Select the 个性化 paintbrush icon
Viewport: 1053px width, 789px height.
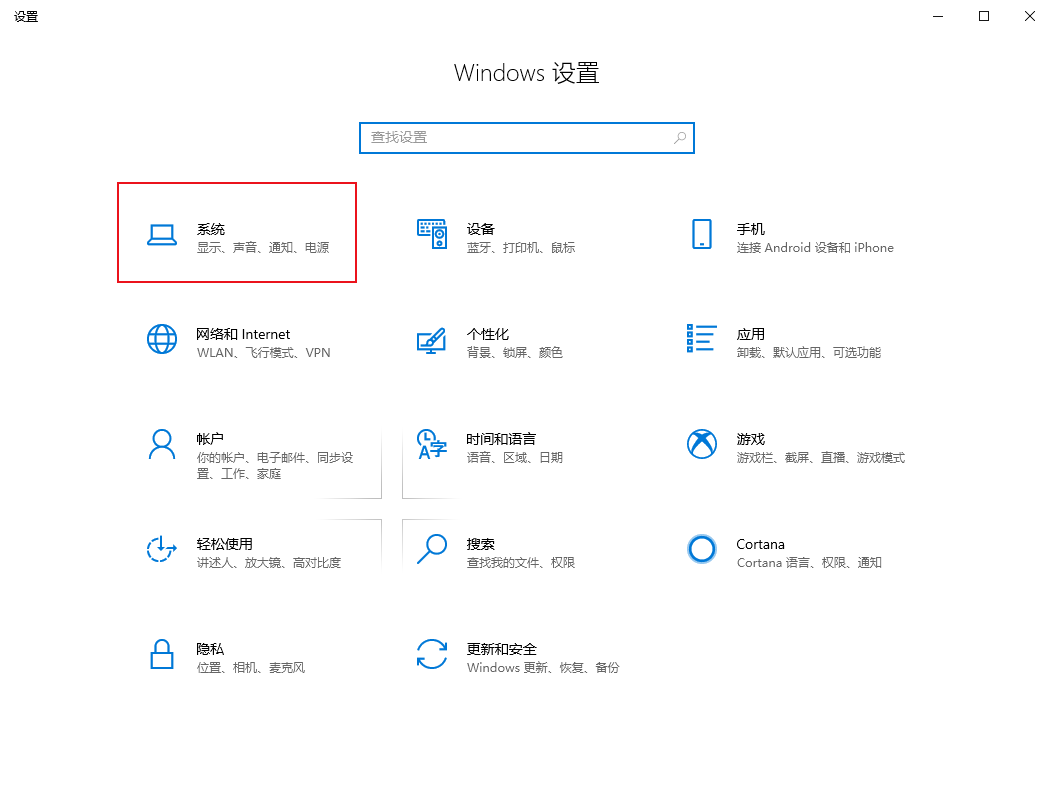432,340
